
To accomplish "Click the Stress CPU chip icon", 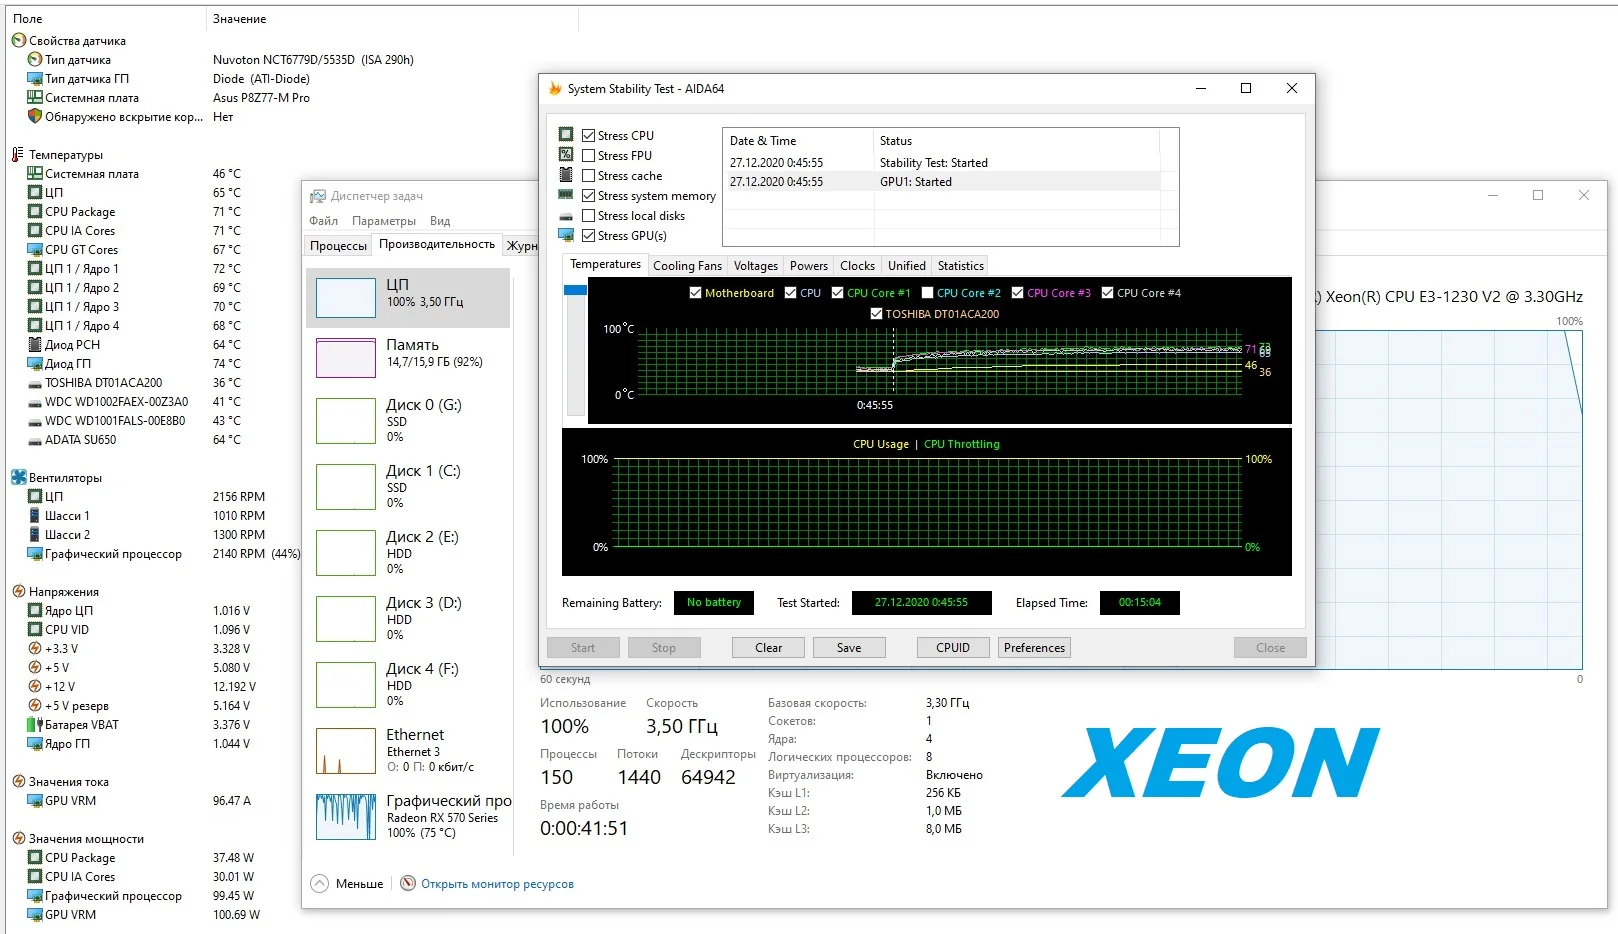I will coord(566,135).
